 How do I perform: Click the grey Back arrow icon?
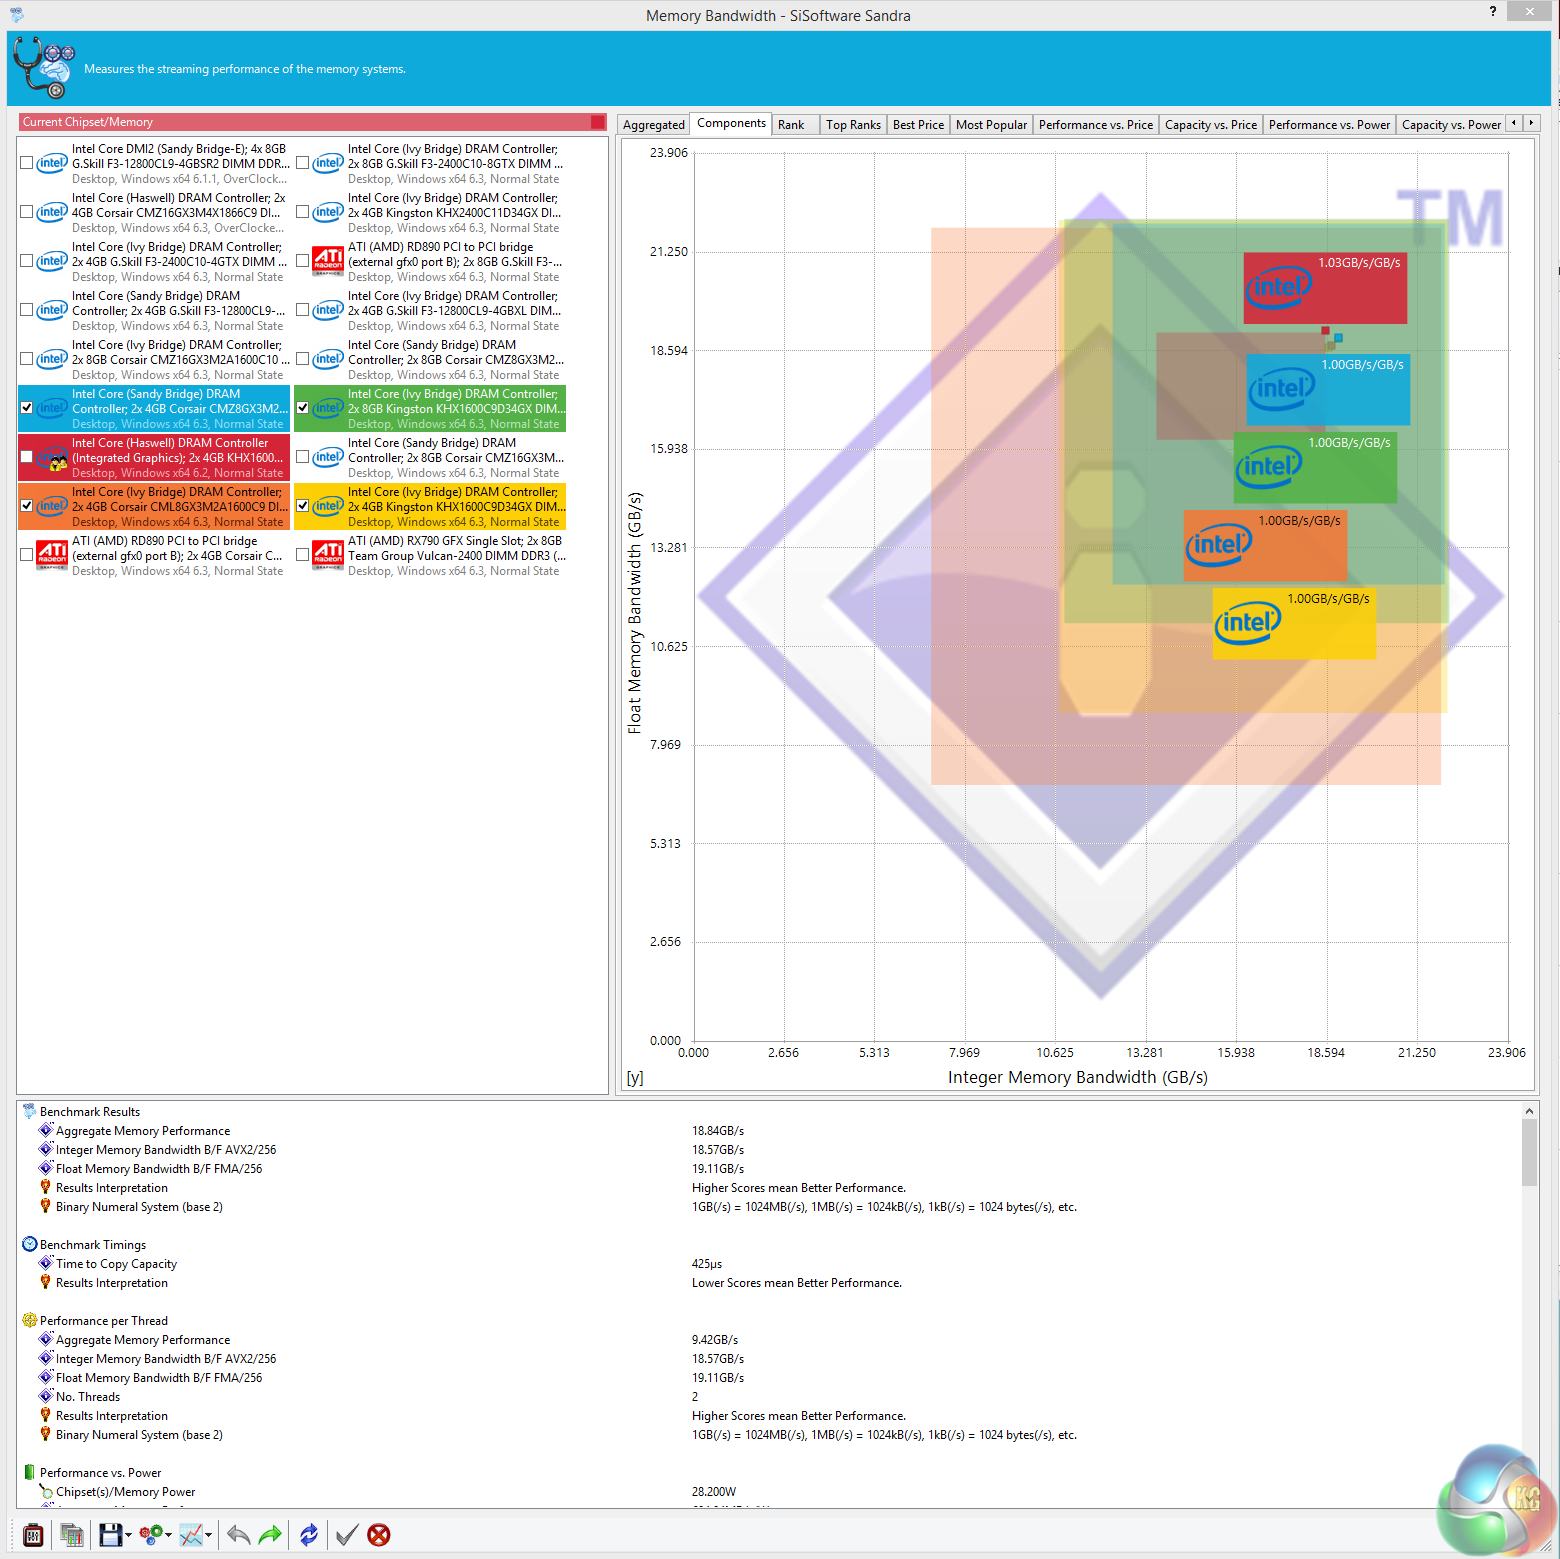coord(238,1534)
